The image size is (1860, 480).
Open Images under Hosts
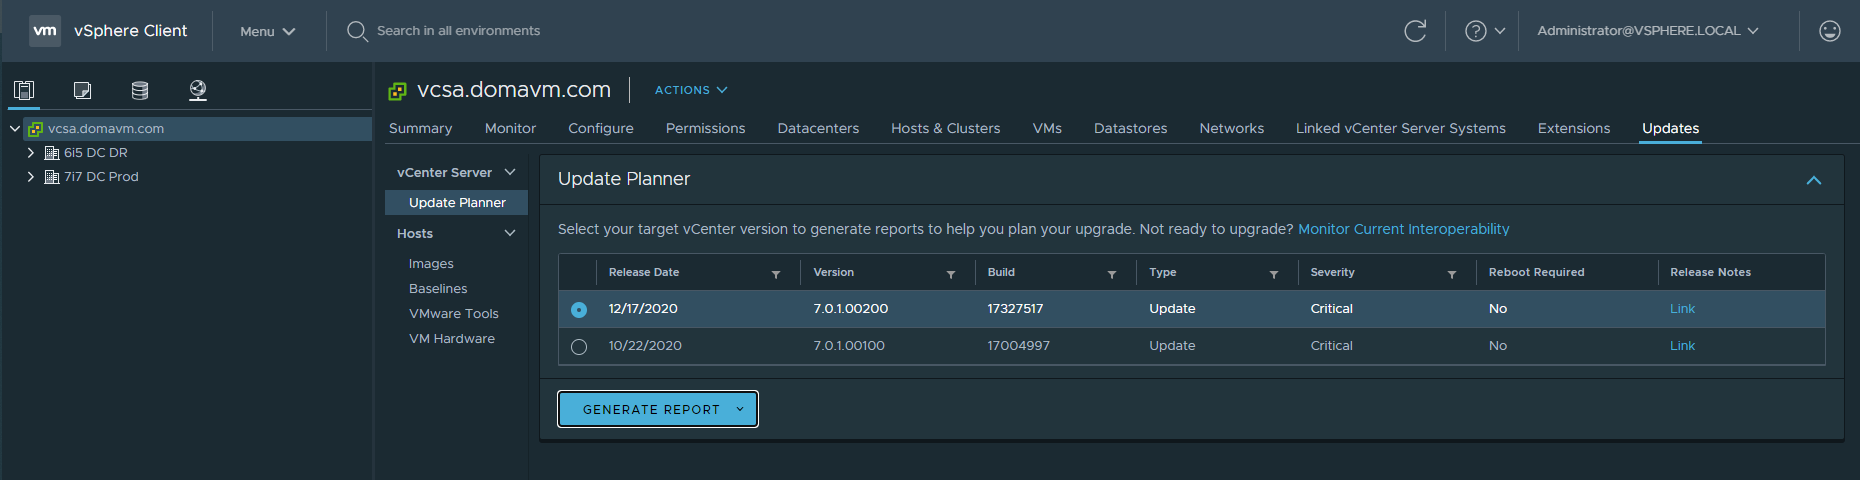431,264
